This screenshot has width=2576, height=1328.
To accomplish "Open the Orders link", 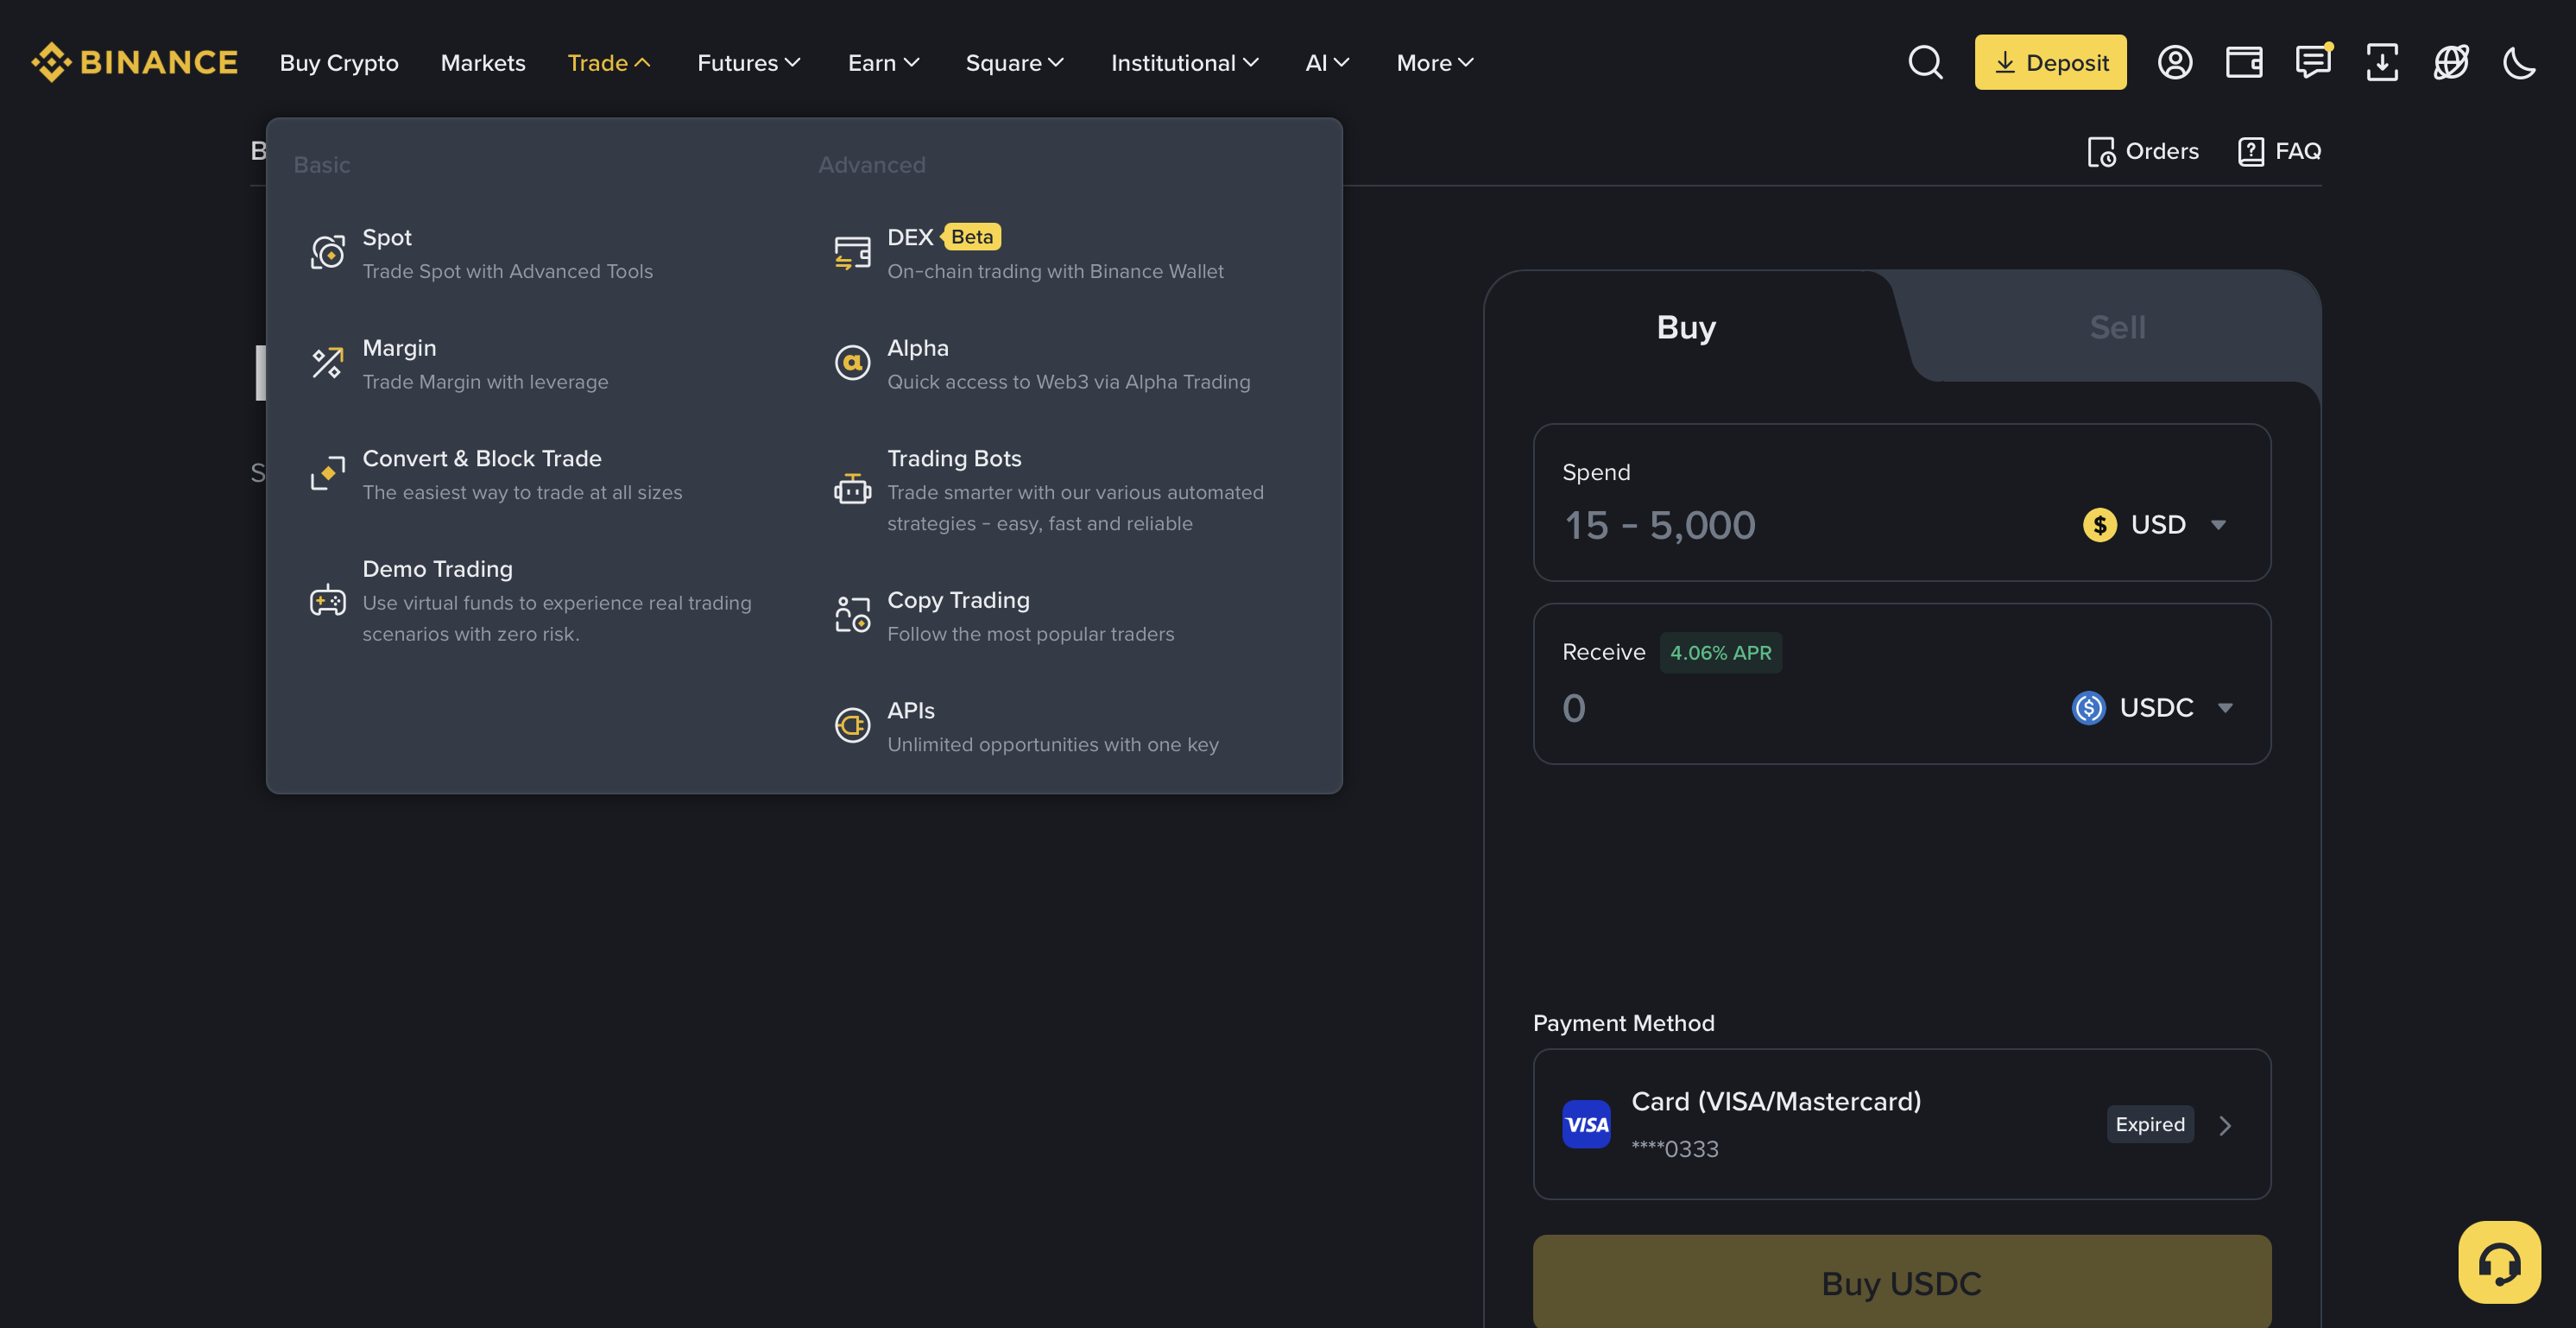I will pos(2143,151).
